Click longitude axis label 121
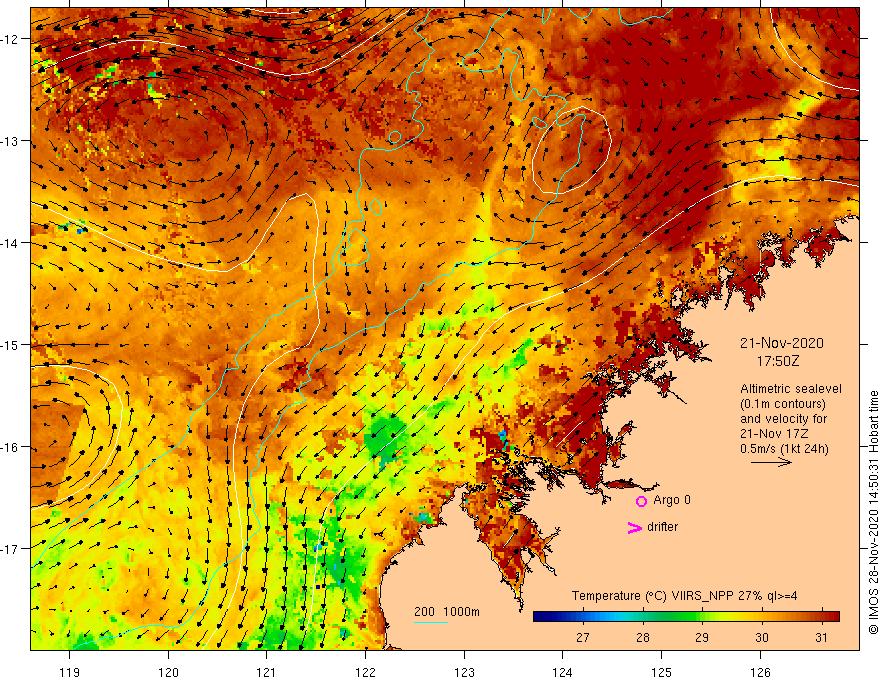This screenshot has height=680, width=880. coord(266,672)
